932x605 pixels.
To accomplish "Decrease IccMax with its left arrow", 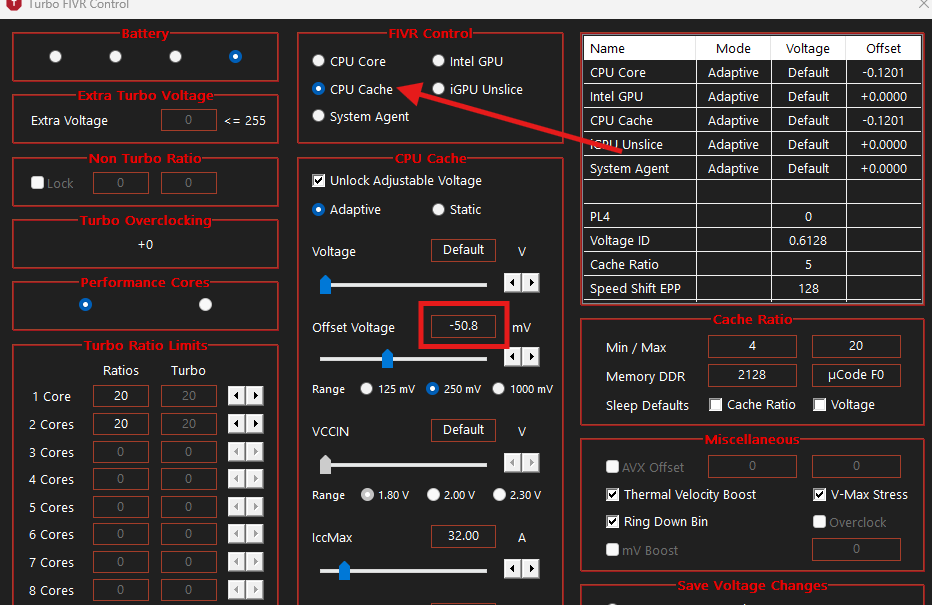I will 512,569.
